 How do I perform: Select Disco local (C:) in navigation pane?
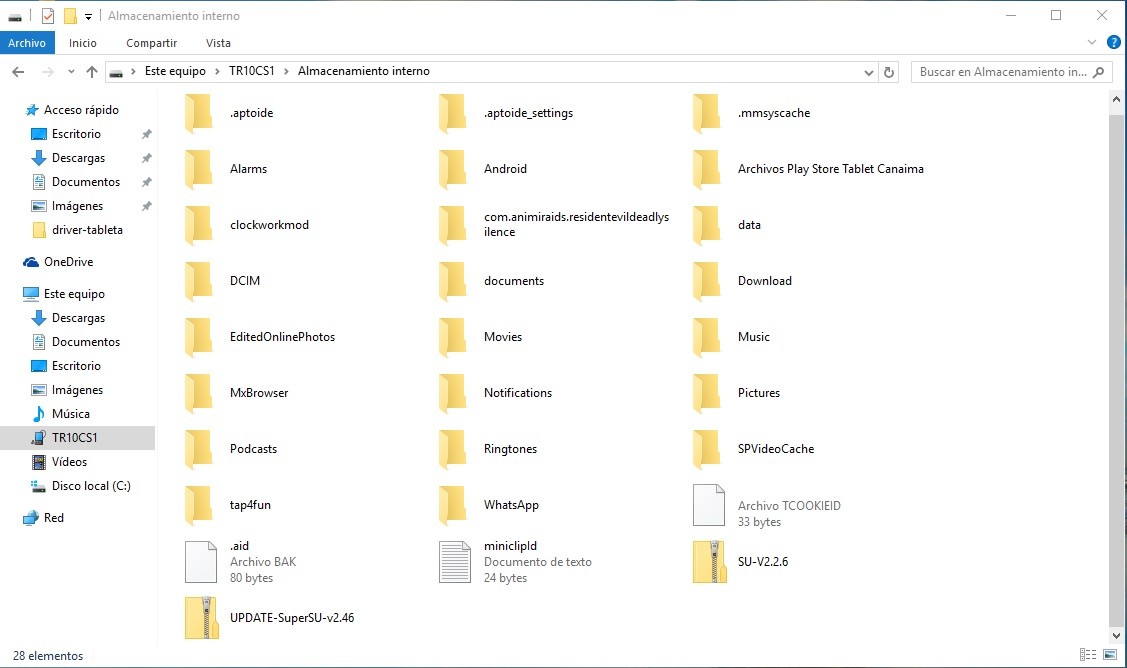91,486
